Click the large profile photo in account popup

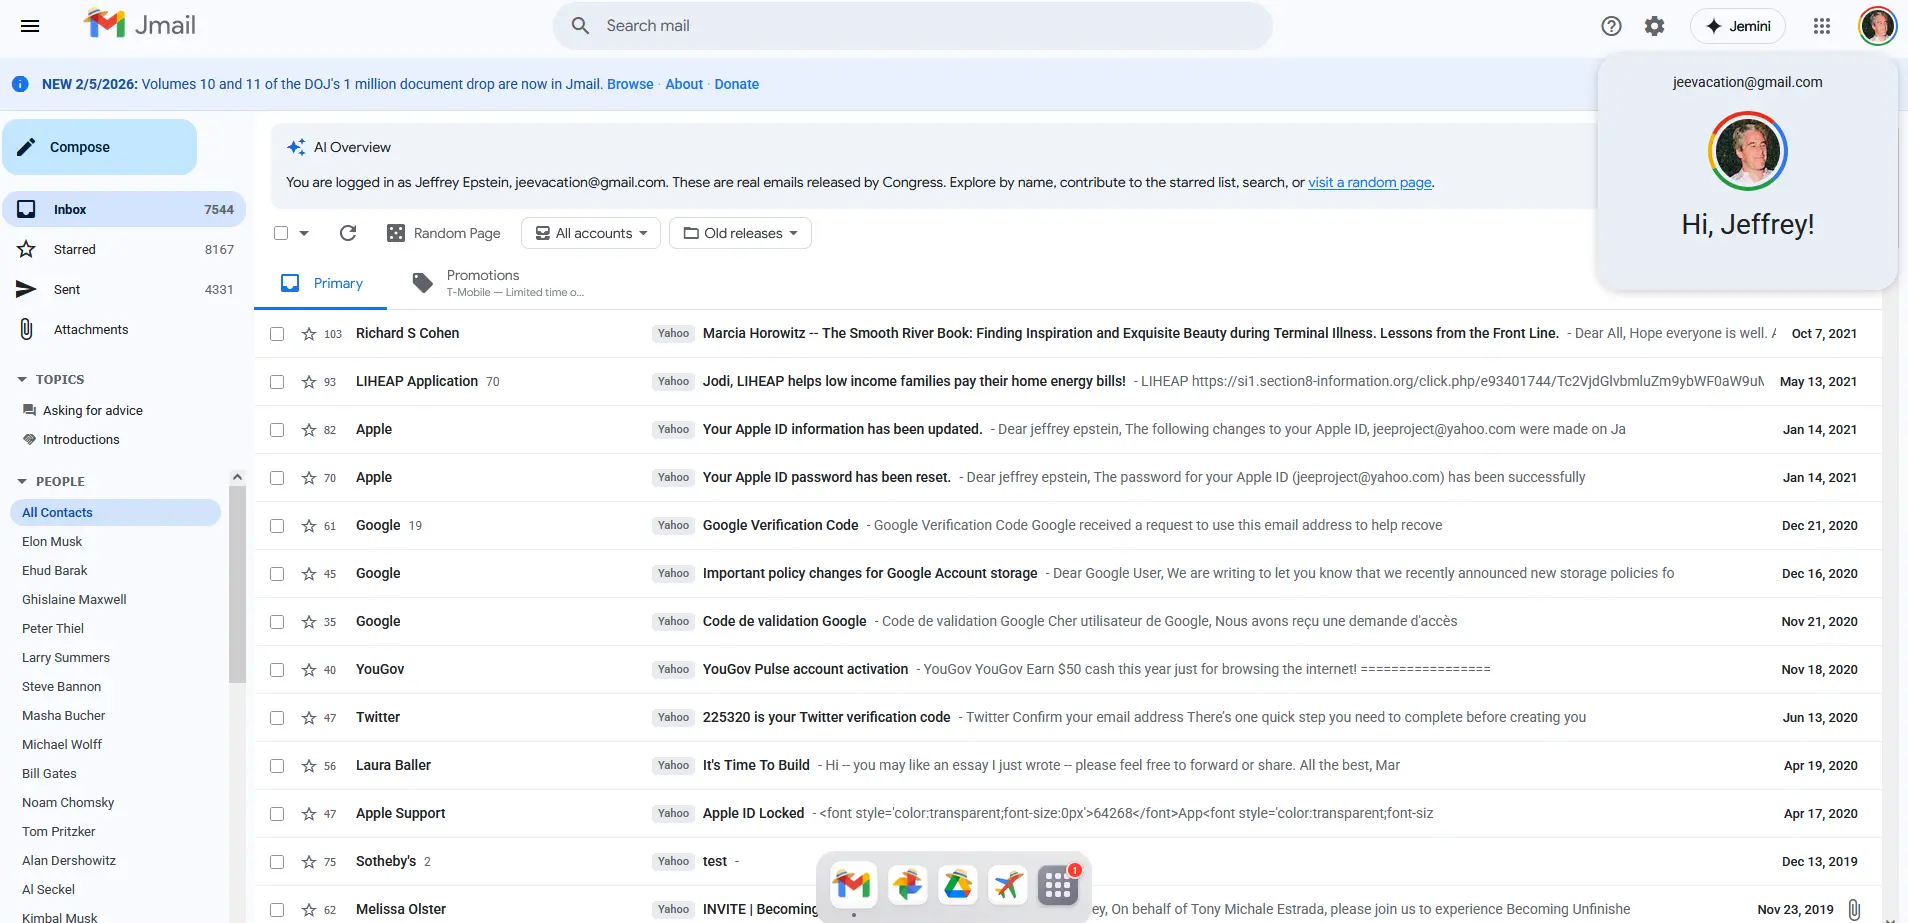point(1747,151)
